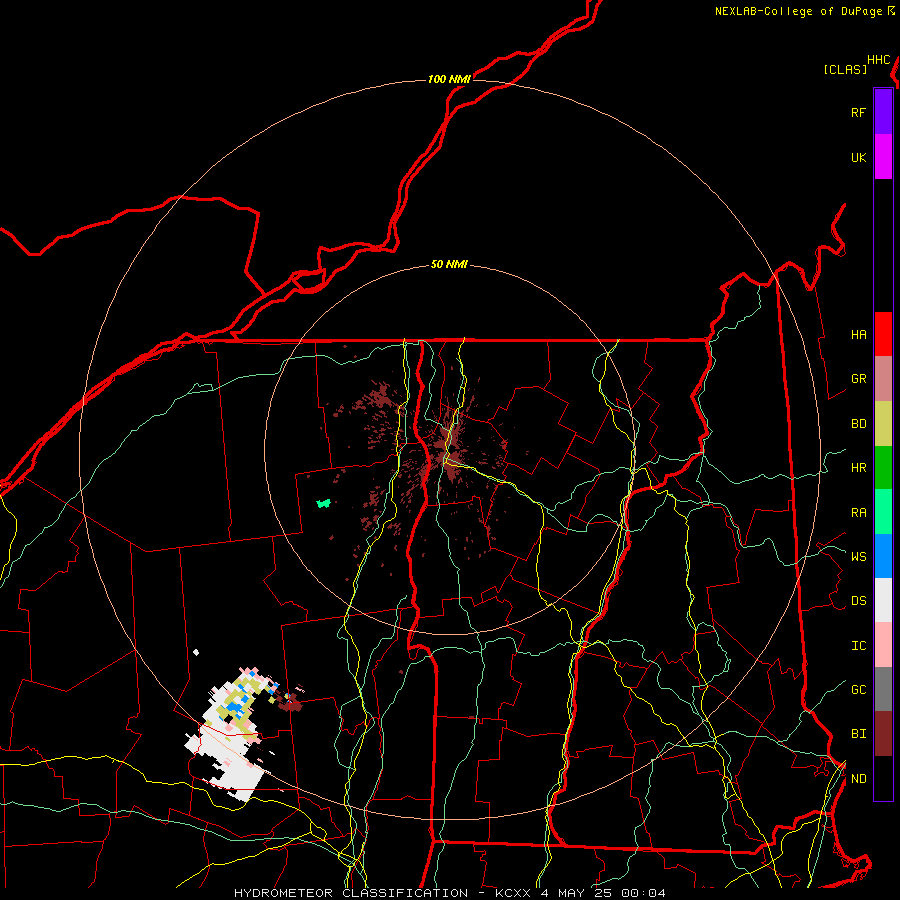Click the 50 NMI range ring label
Viewport: 900px width, 900px height.
coord(449,264)
